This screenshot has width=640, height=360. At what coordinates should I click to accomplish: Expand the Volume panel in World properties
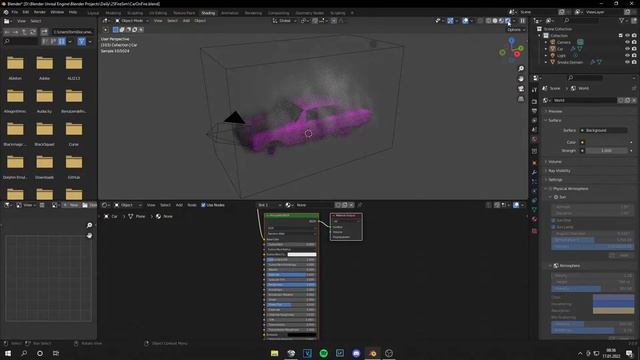[555, 162]
